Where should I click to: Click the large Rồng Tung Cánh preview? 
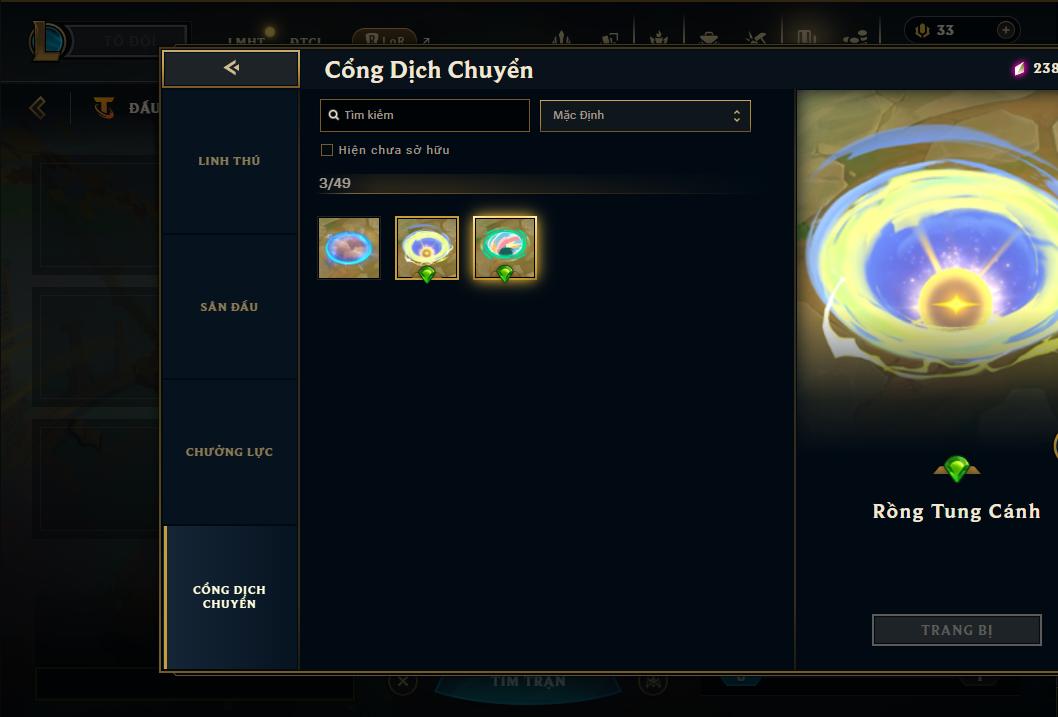coord(927,263)
